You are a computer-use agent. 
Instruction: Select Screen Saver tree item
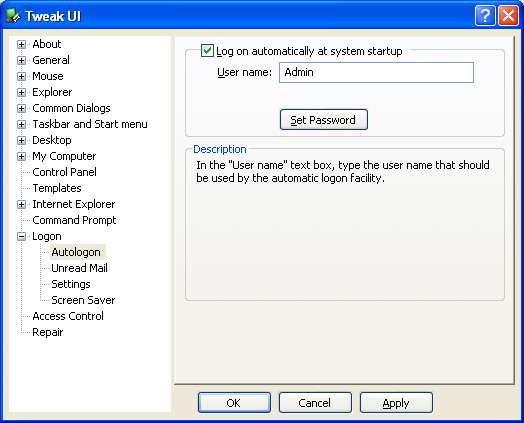tap(83, 300)
